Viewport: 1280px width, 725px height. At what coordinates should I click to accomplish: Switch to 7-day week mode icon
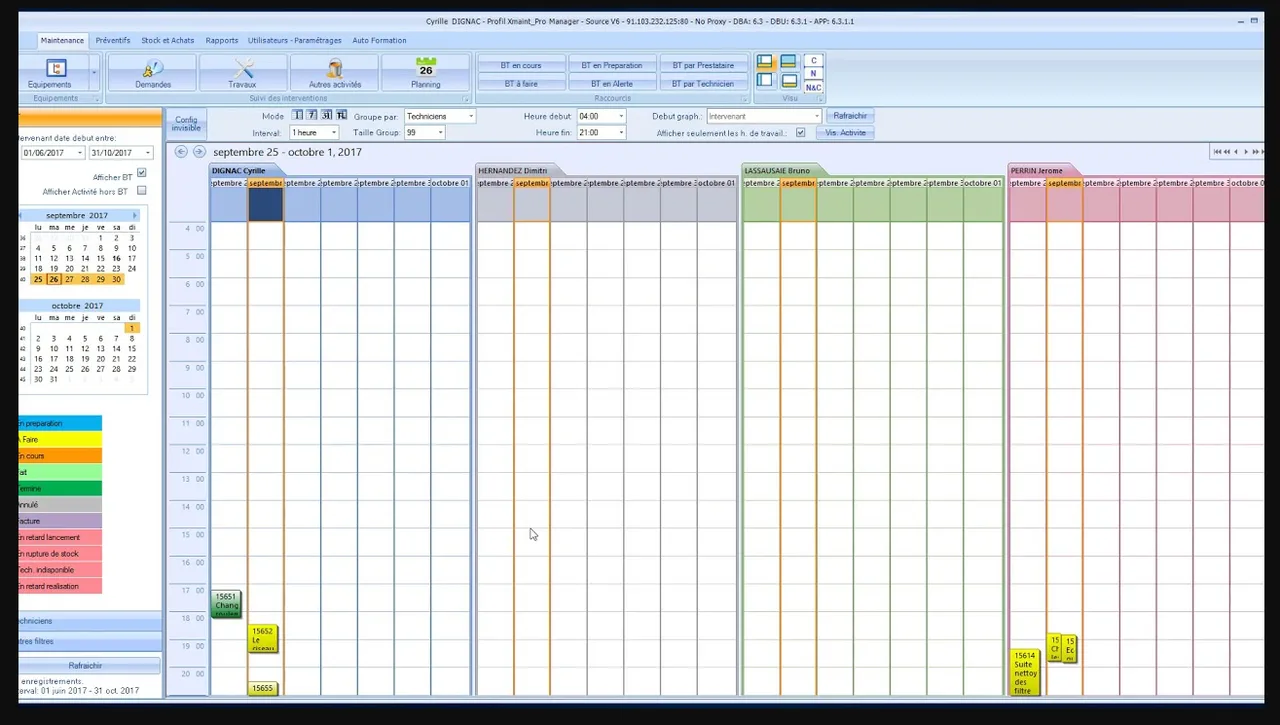click(312, 116)
